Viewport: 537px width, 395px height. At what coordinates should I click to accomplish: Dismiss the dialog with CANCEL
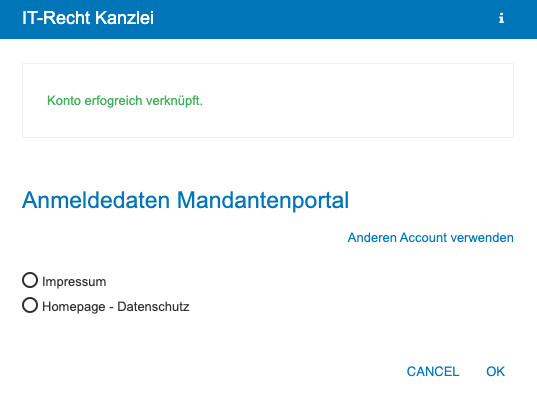[x=433, y=371]
